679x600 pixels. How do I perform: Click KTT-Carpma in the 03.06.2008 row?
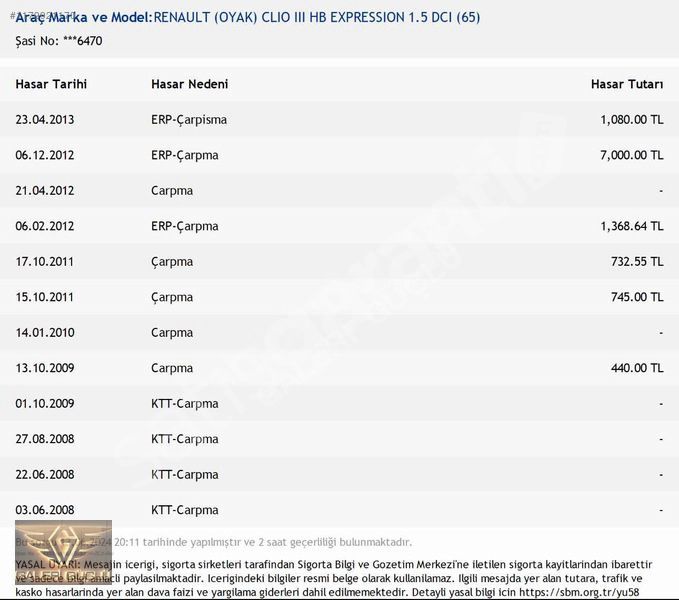184,510
